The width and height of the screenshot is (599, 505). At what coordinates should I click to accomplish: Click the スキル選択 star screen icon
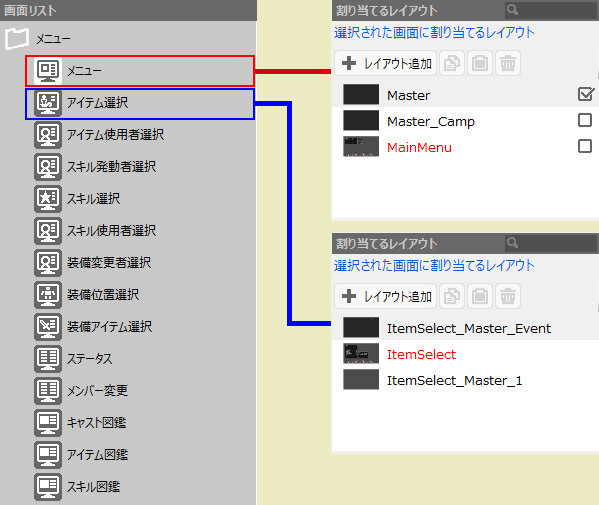48,199
